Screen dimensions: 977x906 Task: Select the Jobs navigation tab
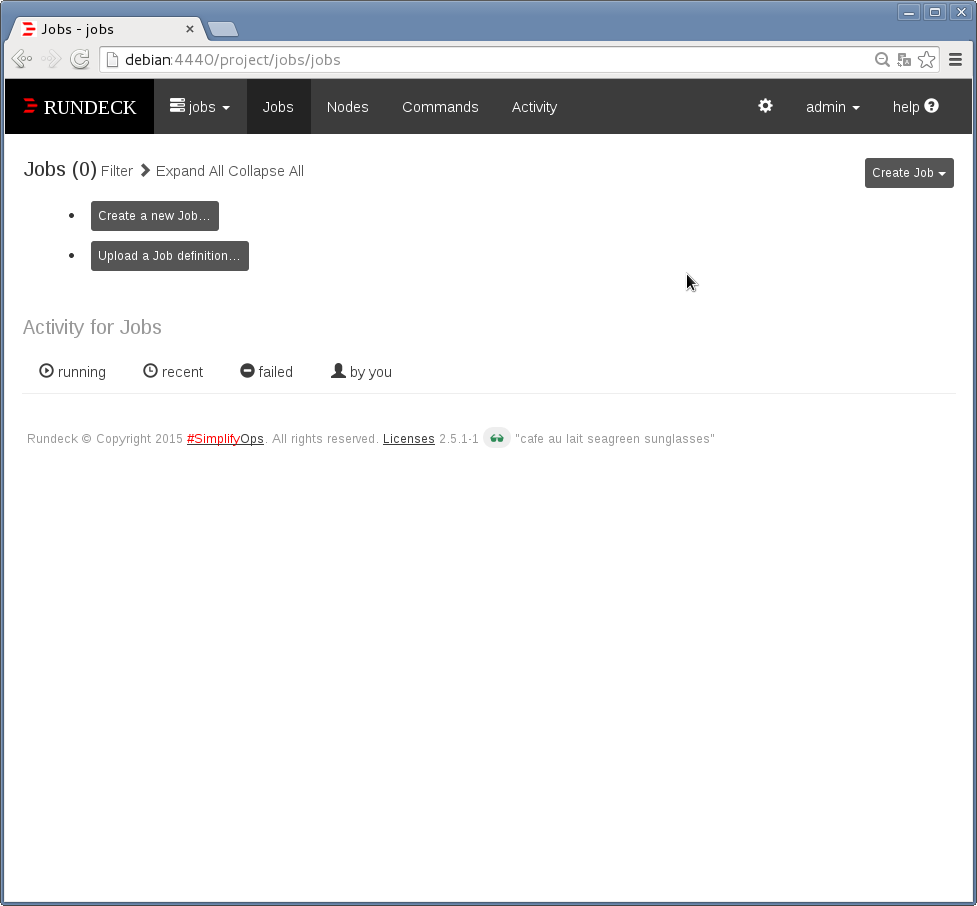coord(278,107)
